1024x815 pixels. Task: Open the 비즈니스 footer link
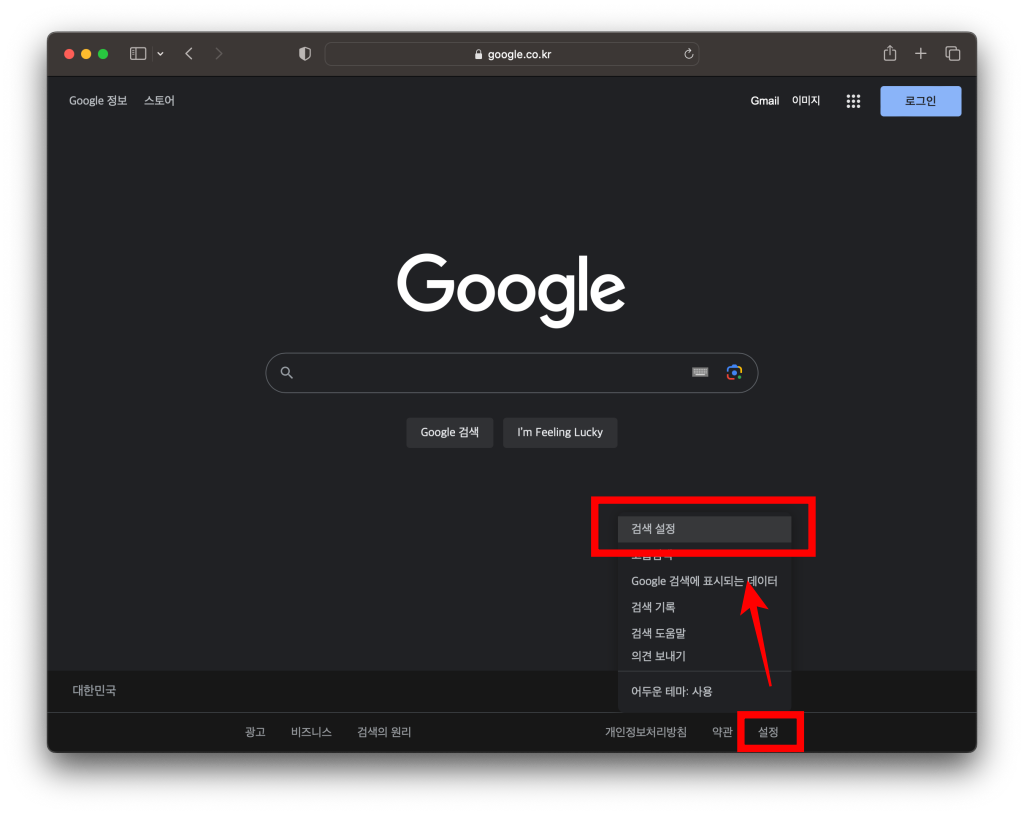(311, 732)
